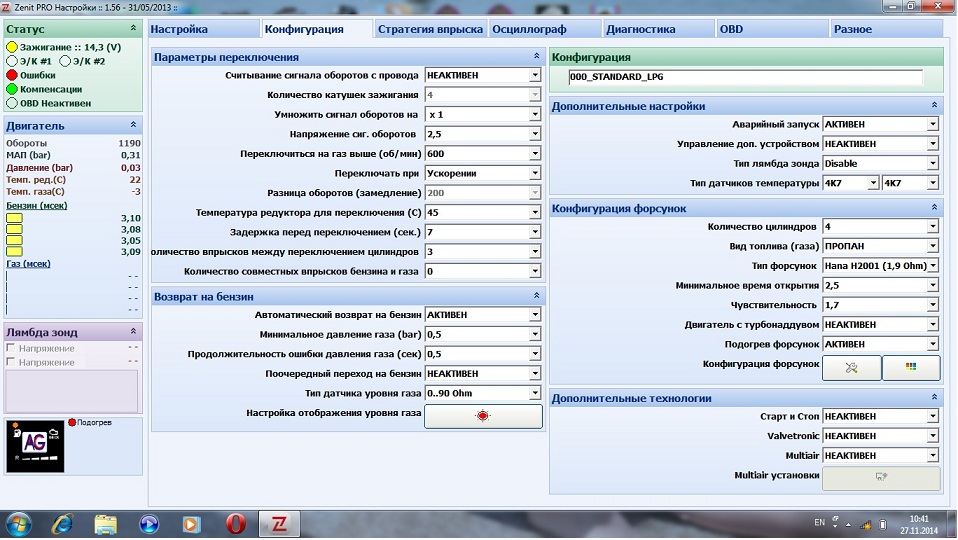
Task: Select the Э/К #2 radio indicator
Action: click(x=66, y=60)
